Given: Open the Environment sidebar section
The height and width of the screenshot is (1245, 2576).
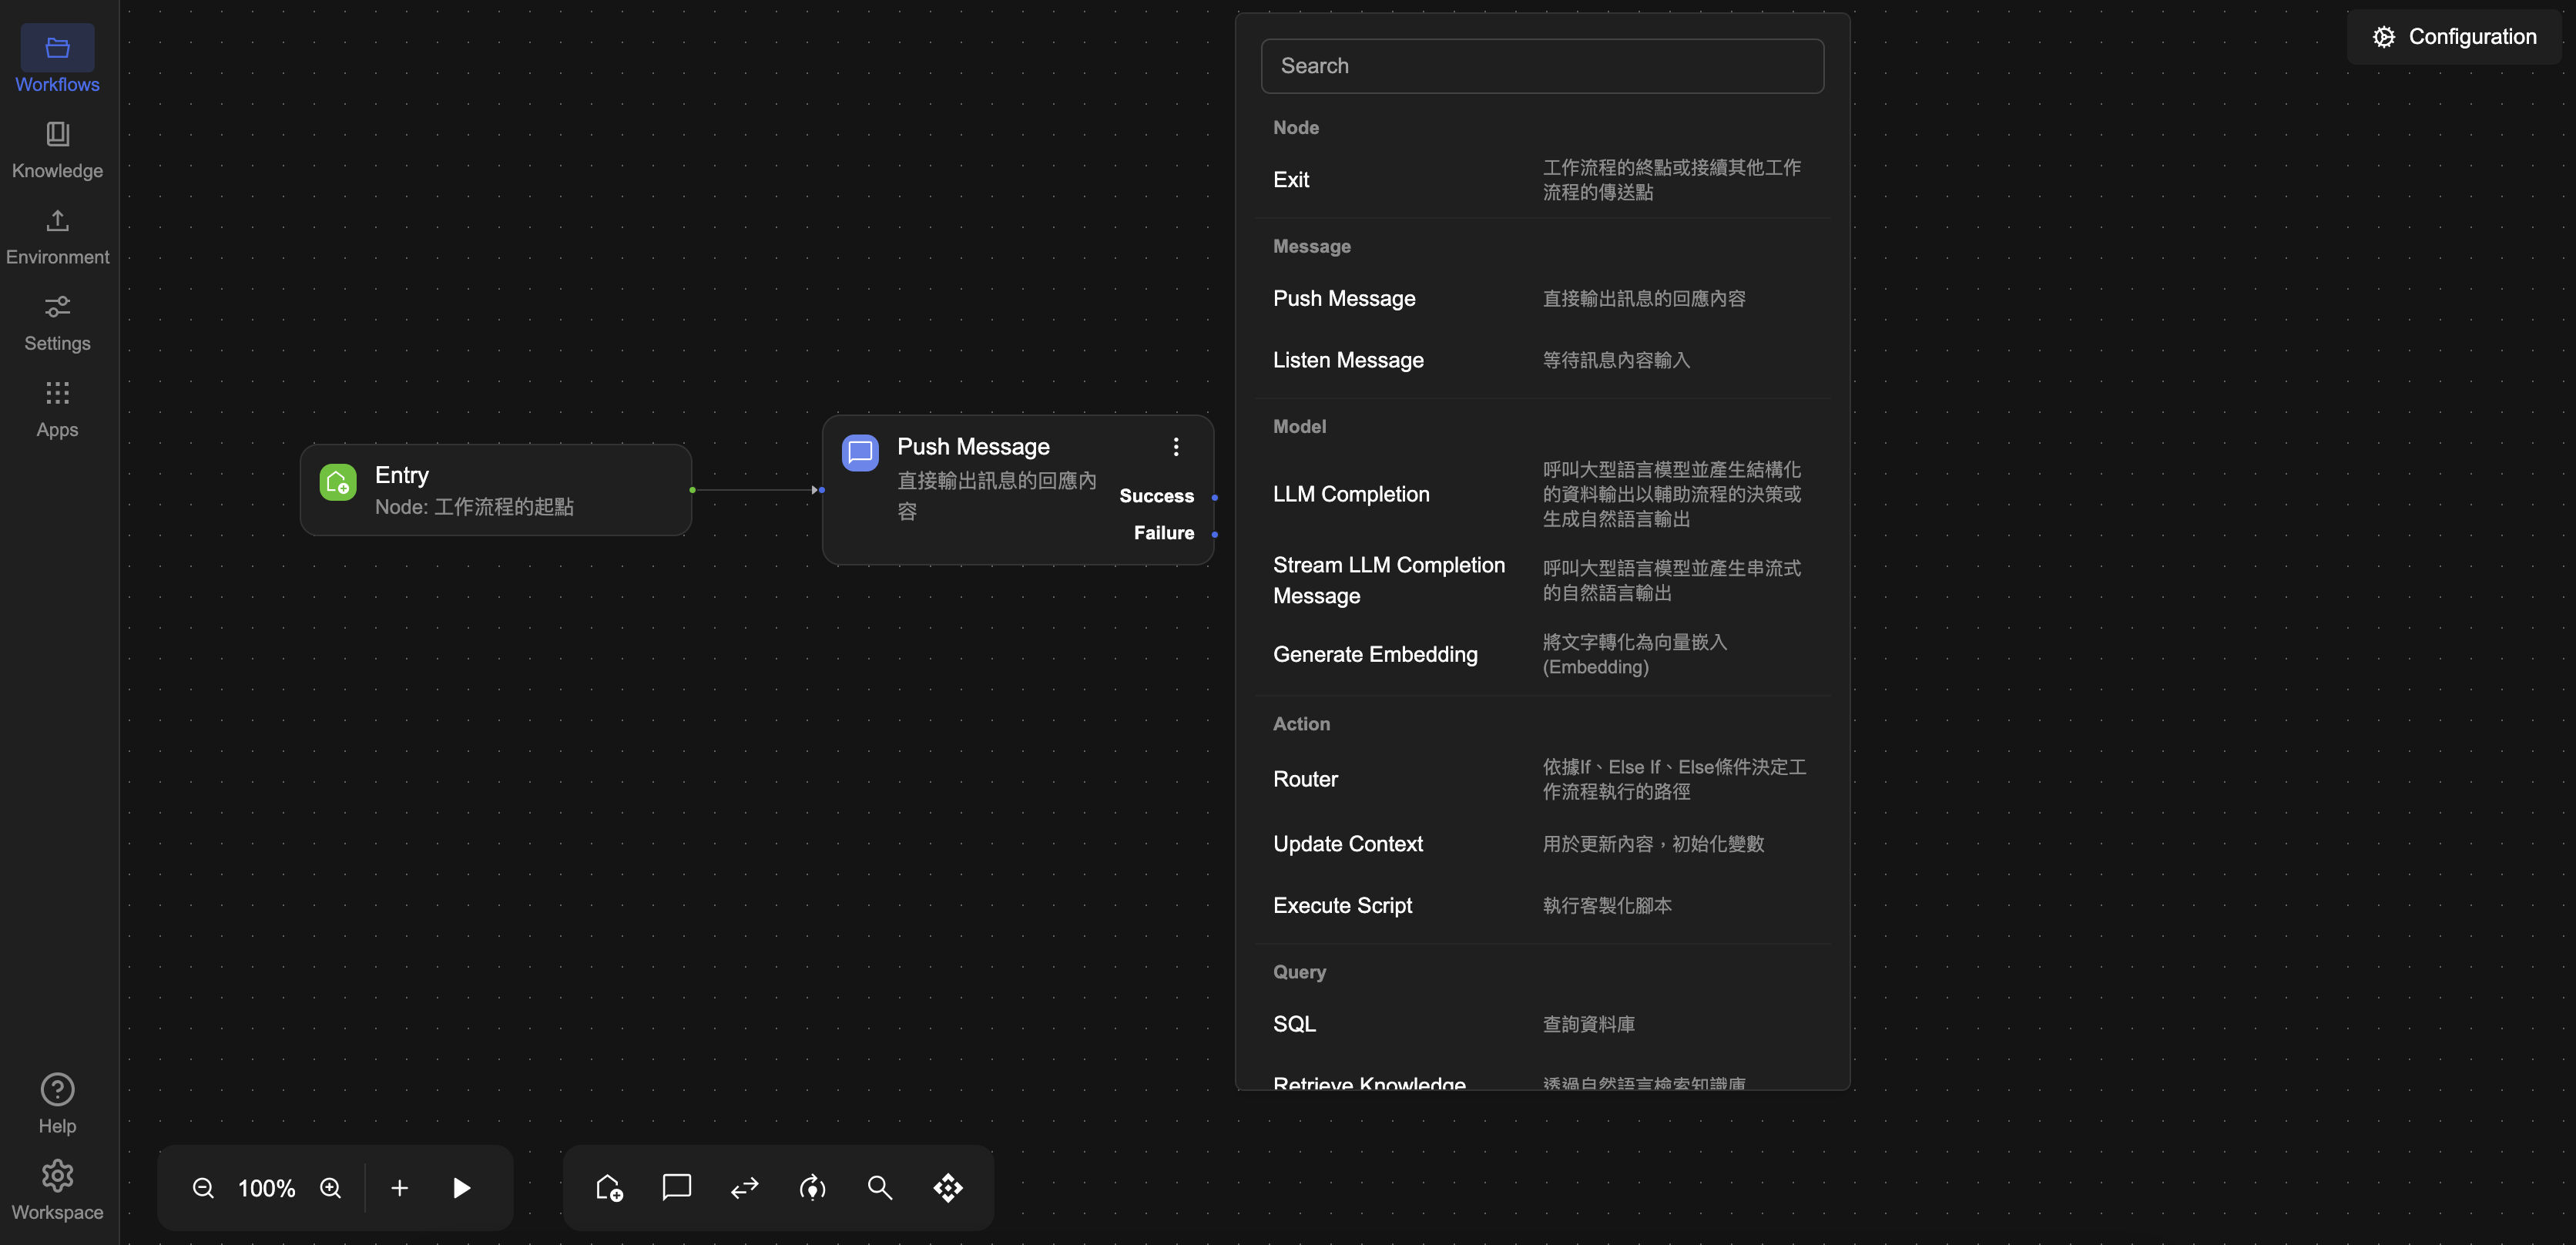Looking at the screenshot, I should click(x=57, y=237).
